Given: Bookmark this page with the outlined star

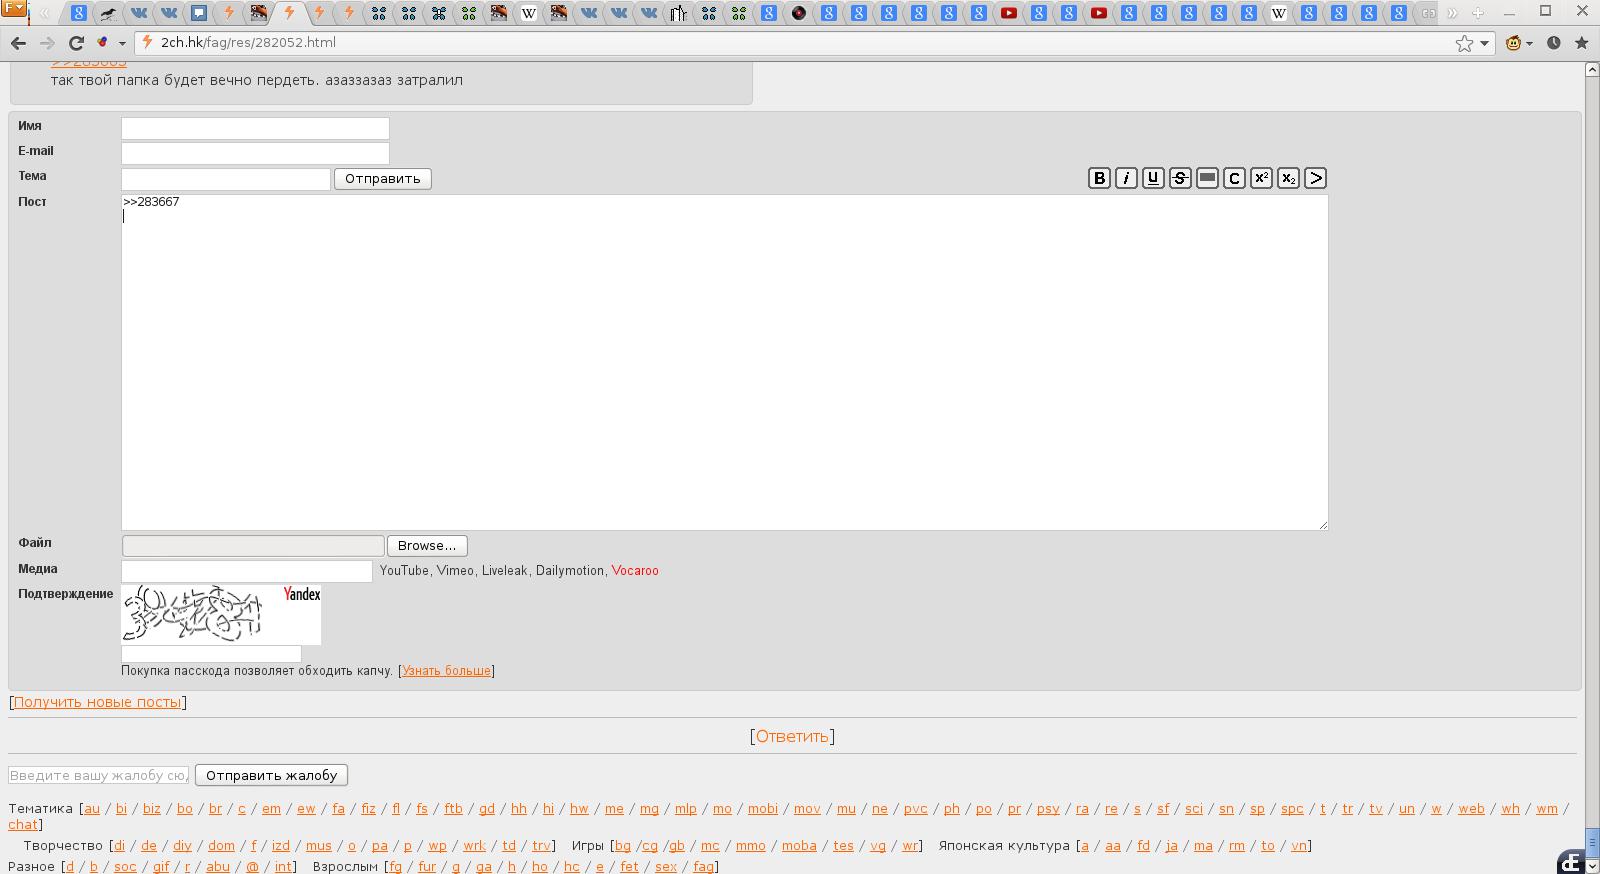Looking at the screenshot, I should point(1464,43).
